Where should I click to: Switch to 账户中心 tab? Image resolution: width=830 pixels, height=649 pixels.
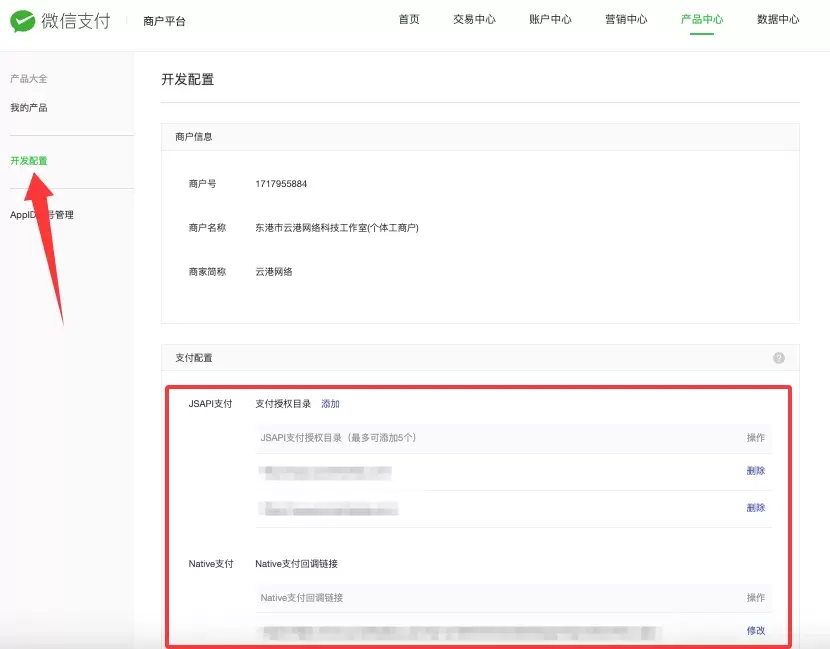tap(551, 20)
